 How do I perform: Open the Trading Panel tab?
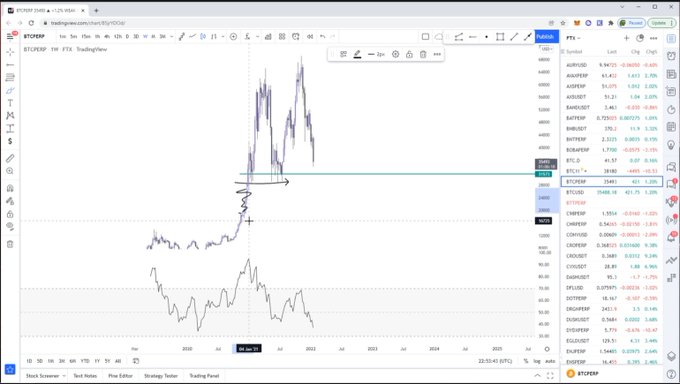(x=204, y=376)
